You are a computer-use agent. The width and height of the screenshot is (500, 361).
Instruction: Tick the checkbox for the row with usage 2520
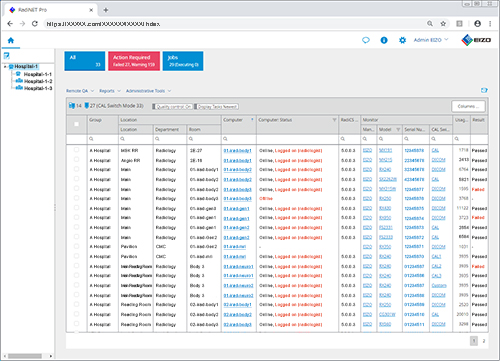76,304
